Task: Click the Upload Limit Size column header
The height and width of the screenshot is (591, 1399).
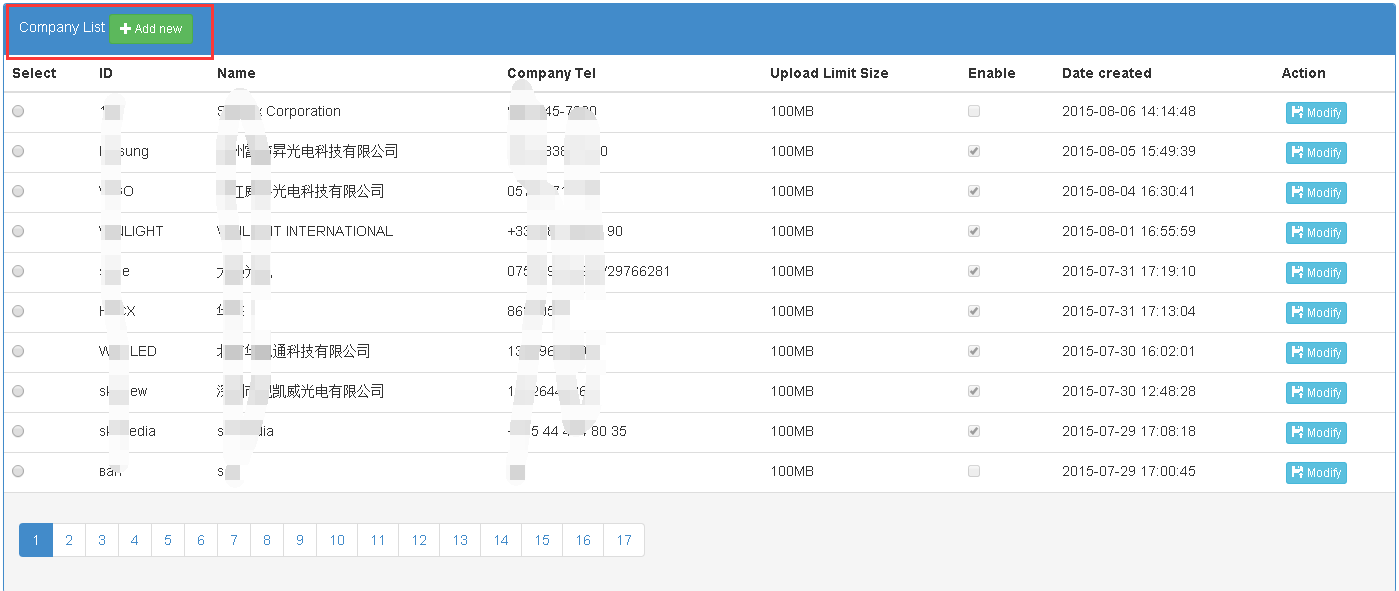Action: (829, 73)
